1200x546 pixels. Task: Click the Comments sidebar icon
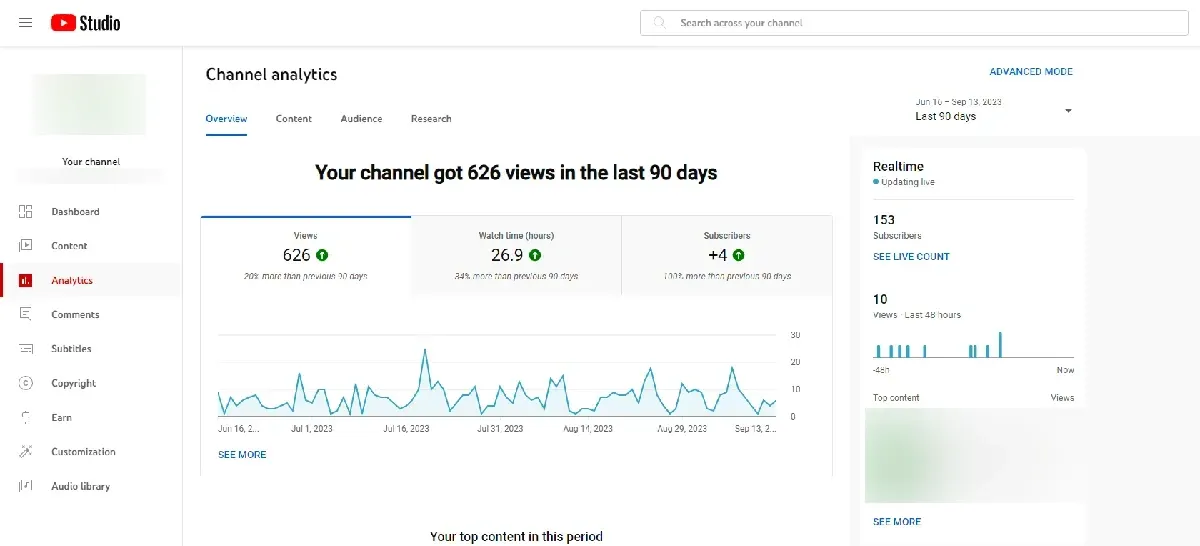click(26, 315)
